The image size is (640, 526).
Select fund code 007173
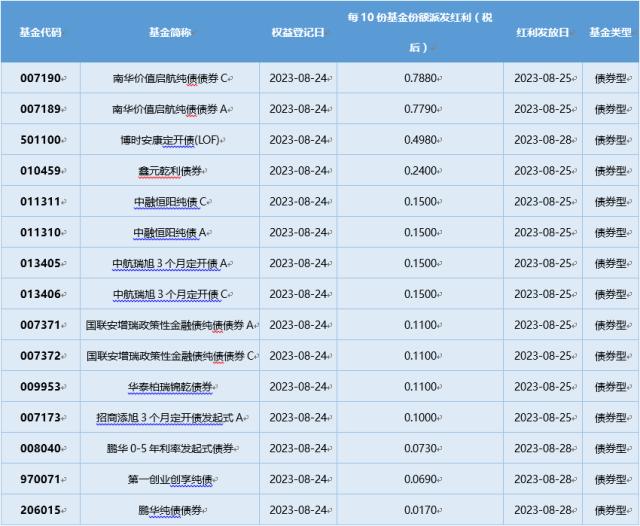pos(40,417)
